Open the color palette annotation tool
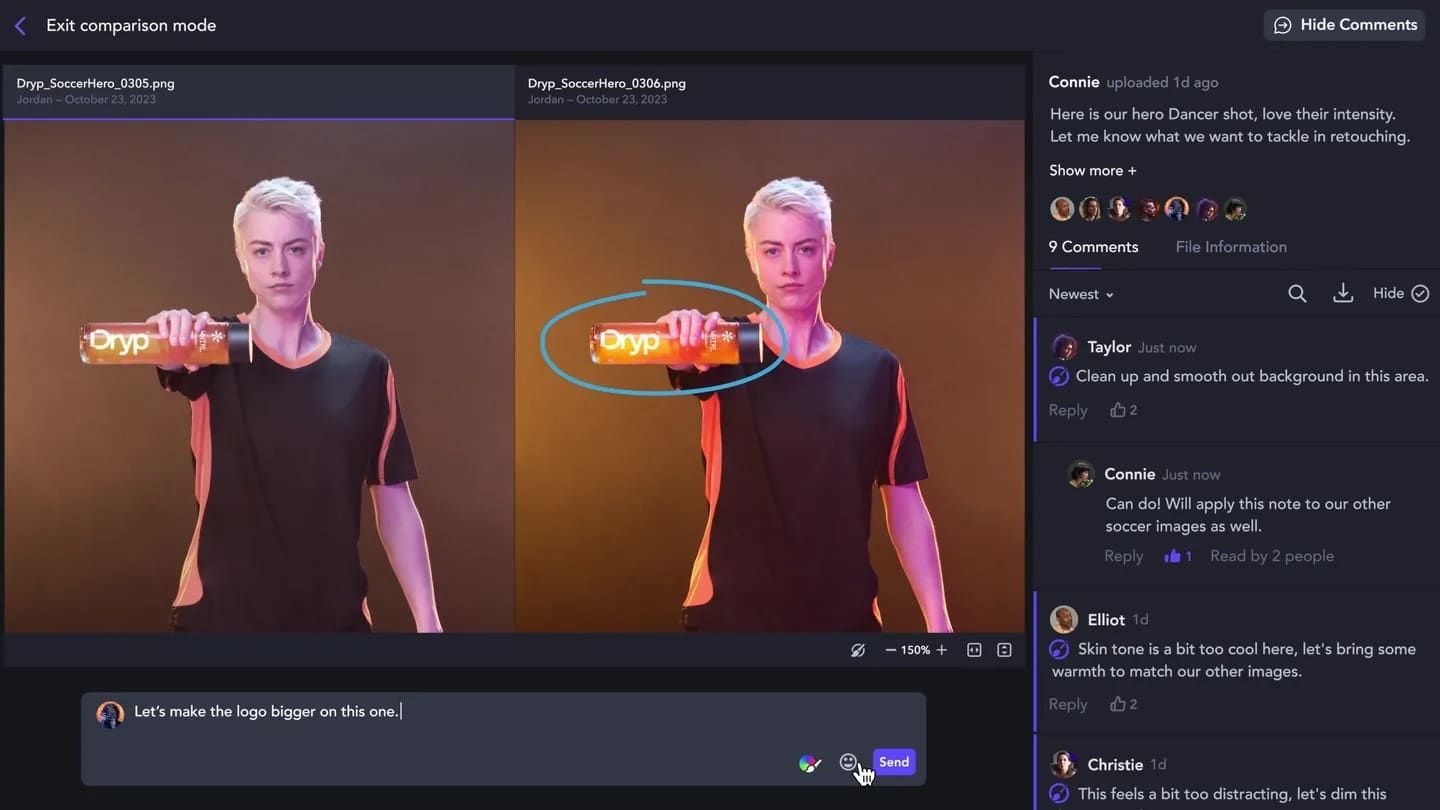The height and width of the screenshot is (810, 1440). click(810, 763)
